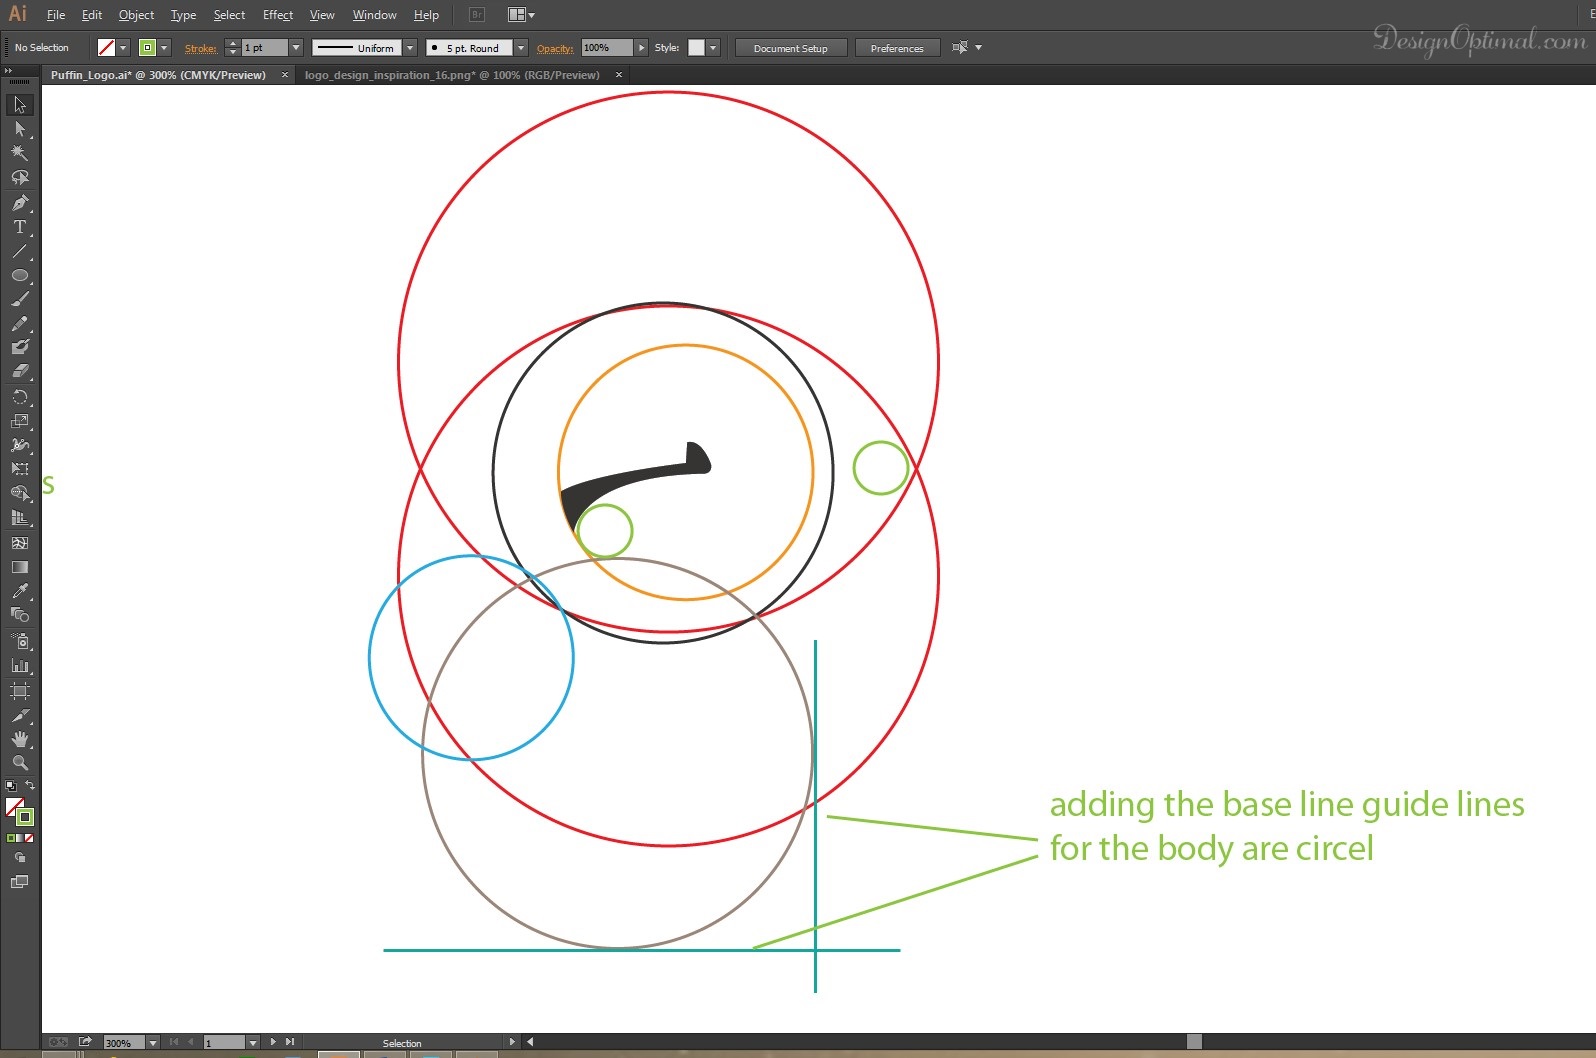Image resolution: width=1596 pixels, height=1058 pixels.
Task: Open the Effect menu
Action: tap(278, 15)
